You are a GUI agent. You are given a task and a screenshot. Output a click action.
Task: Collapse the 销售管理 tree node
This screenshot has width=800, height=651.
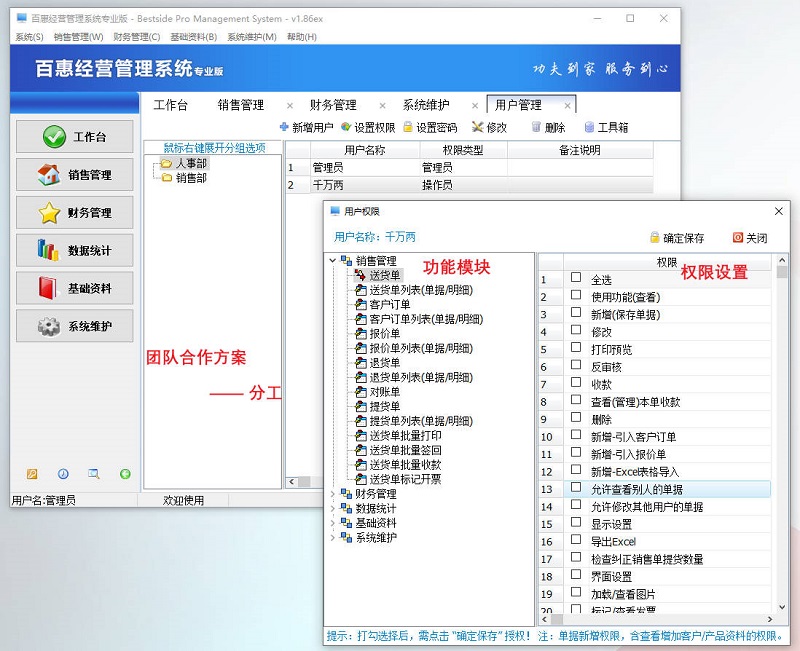333,261
